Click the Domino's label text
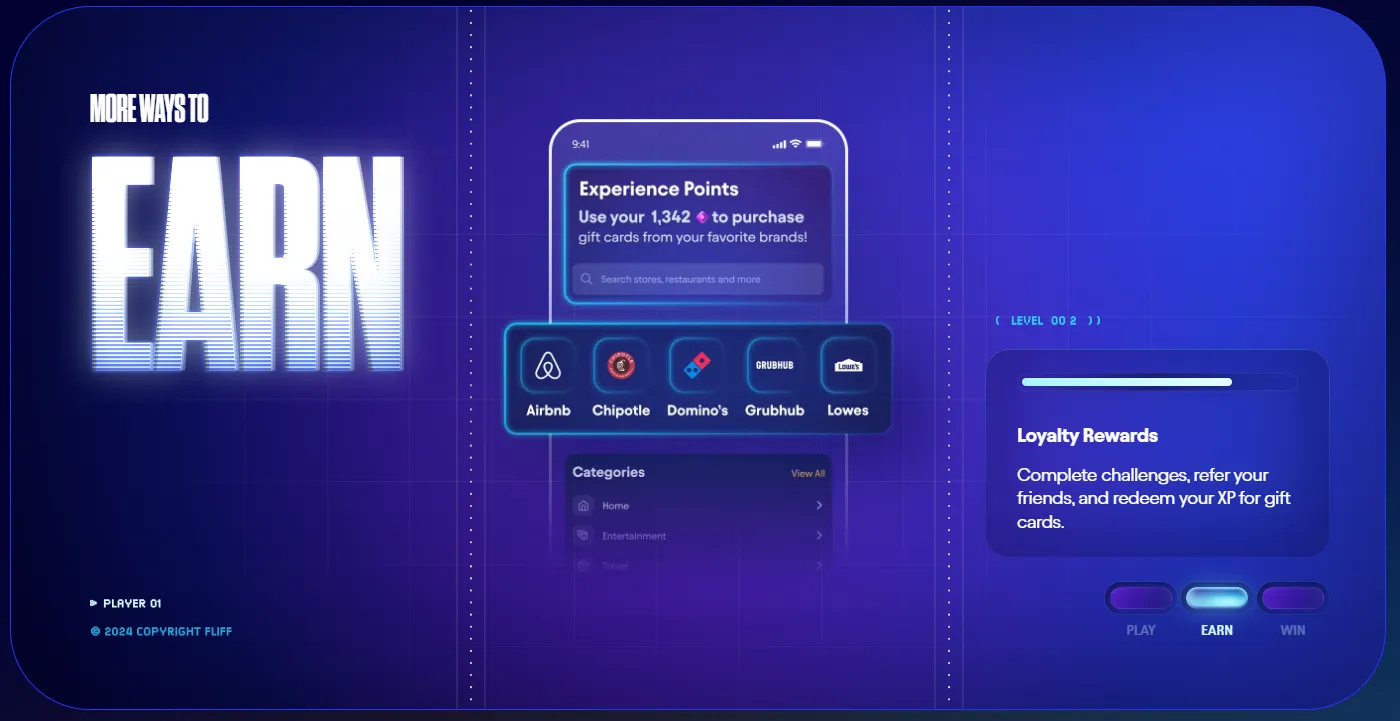 coord(697,410)
